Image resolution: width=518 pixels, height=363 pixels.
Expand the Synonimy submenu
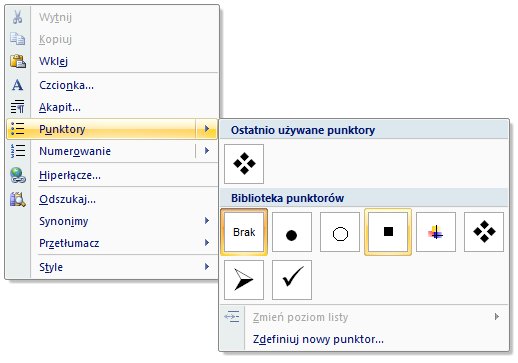pyautogui.click(x=112, y=221)
